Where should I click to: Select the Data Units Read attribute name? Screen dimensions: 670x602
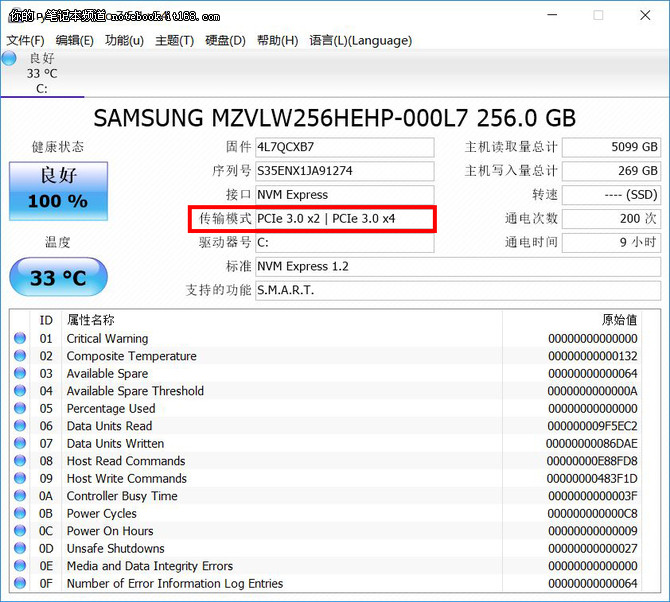coord(109,426)
